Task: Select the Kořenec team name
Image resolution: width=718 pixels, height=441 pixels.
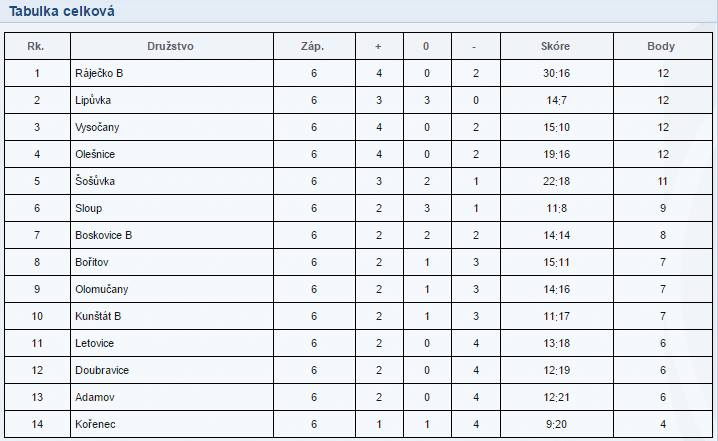Action: point(95,425)
